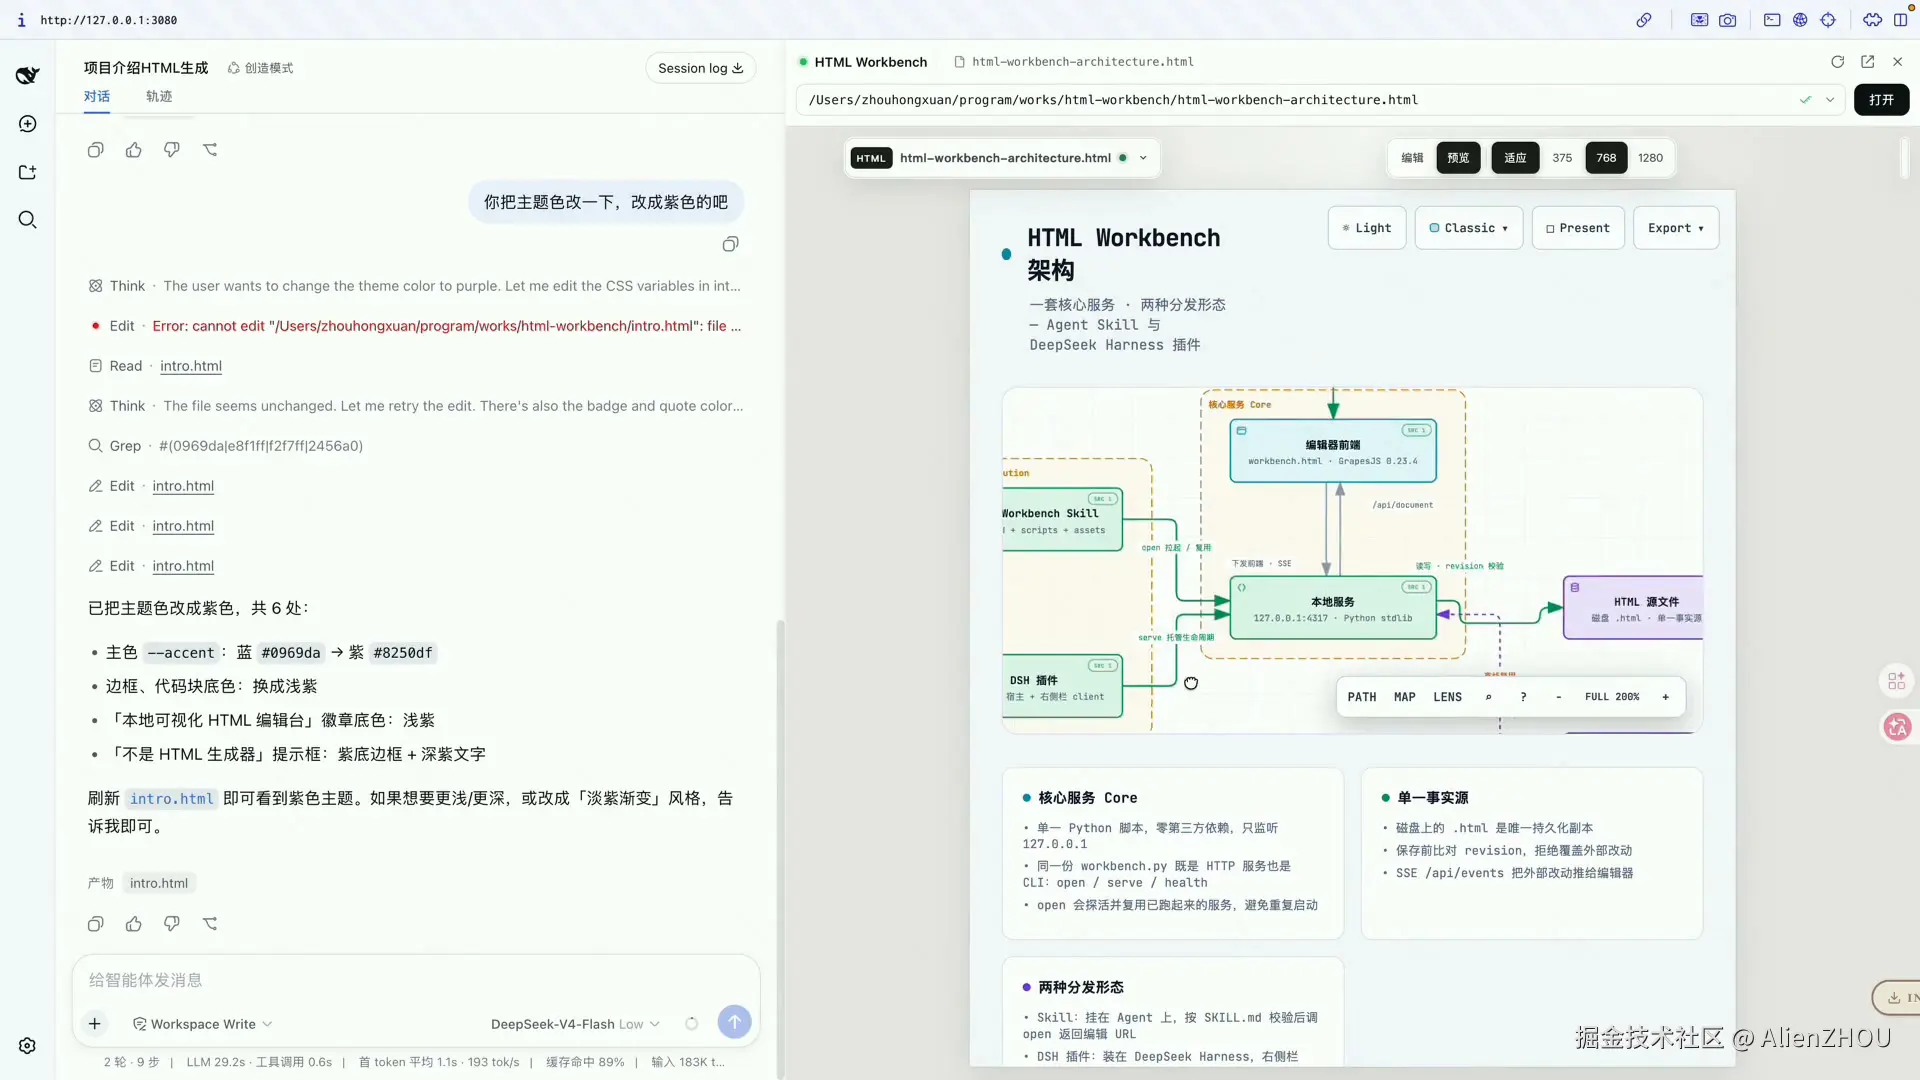Open the Workspace Write permission dropdown

(203, 1024)
